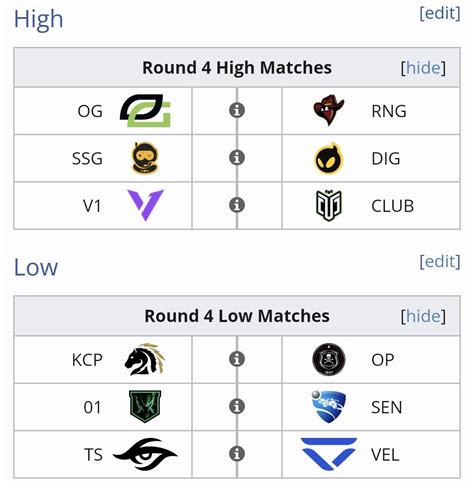Click the Renegades cowboy logo
The height and width of the screenshot is (487, 474).
[x=329, y=110]
